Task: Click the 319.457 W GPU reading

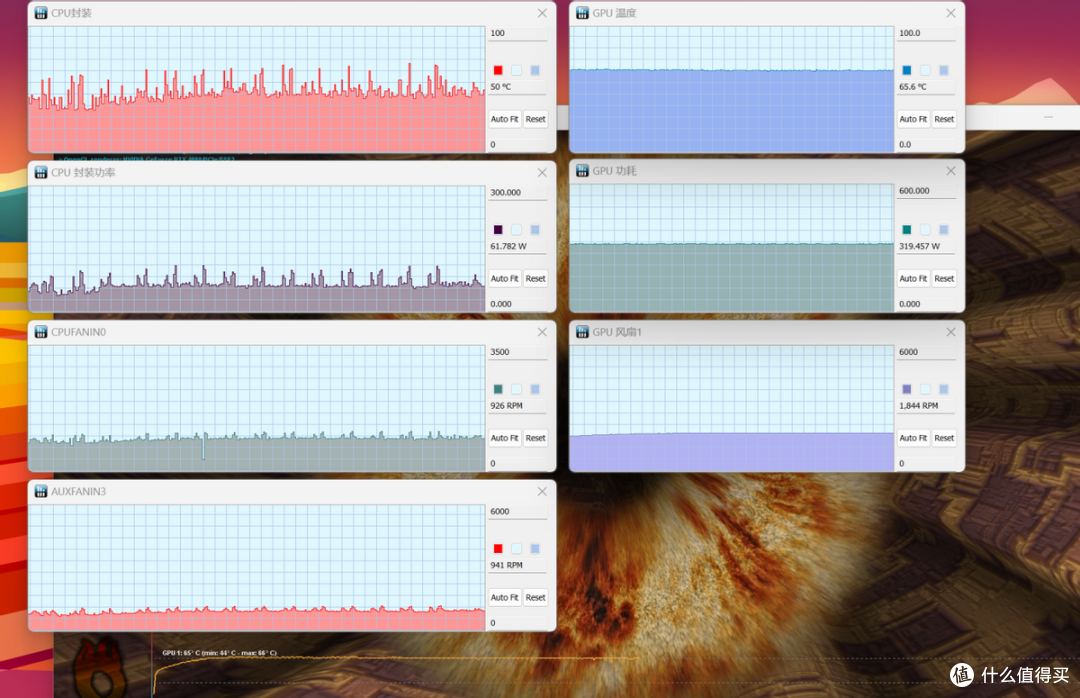Action: pos(920,246)
